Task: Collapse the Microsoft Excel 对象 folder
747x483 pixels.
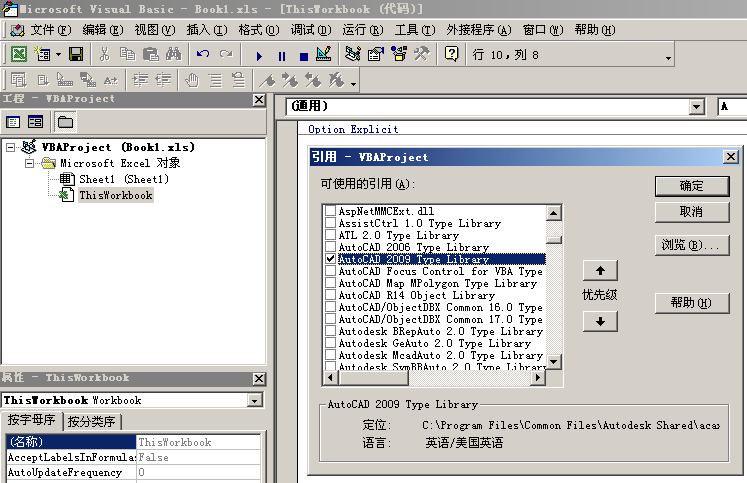Action: (30, 163)
